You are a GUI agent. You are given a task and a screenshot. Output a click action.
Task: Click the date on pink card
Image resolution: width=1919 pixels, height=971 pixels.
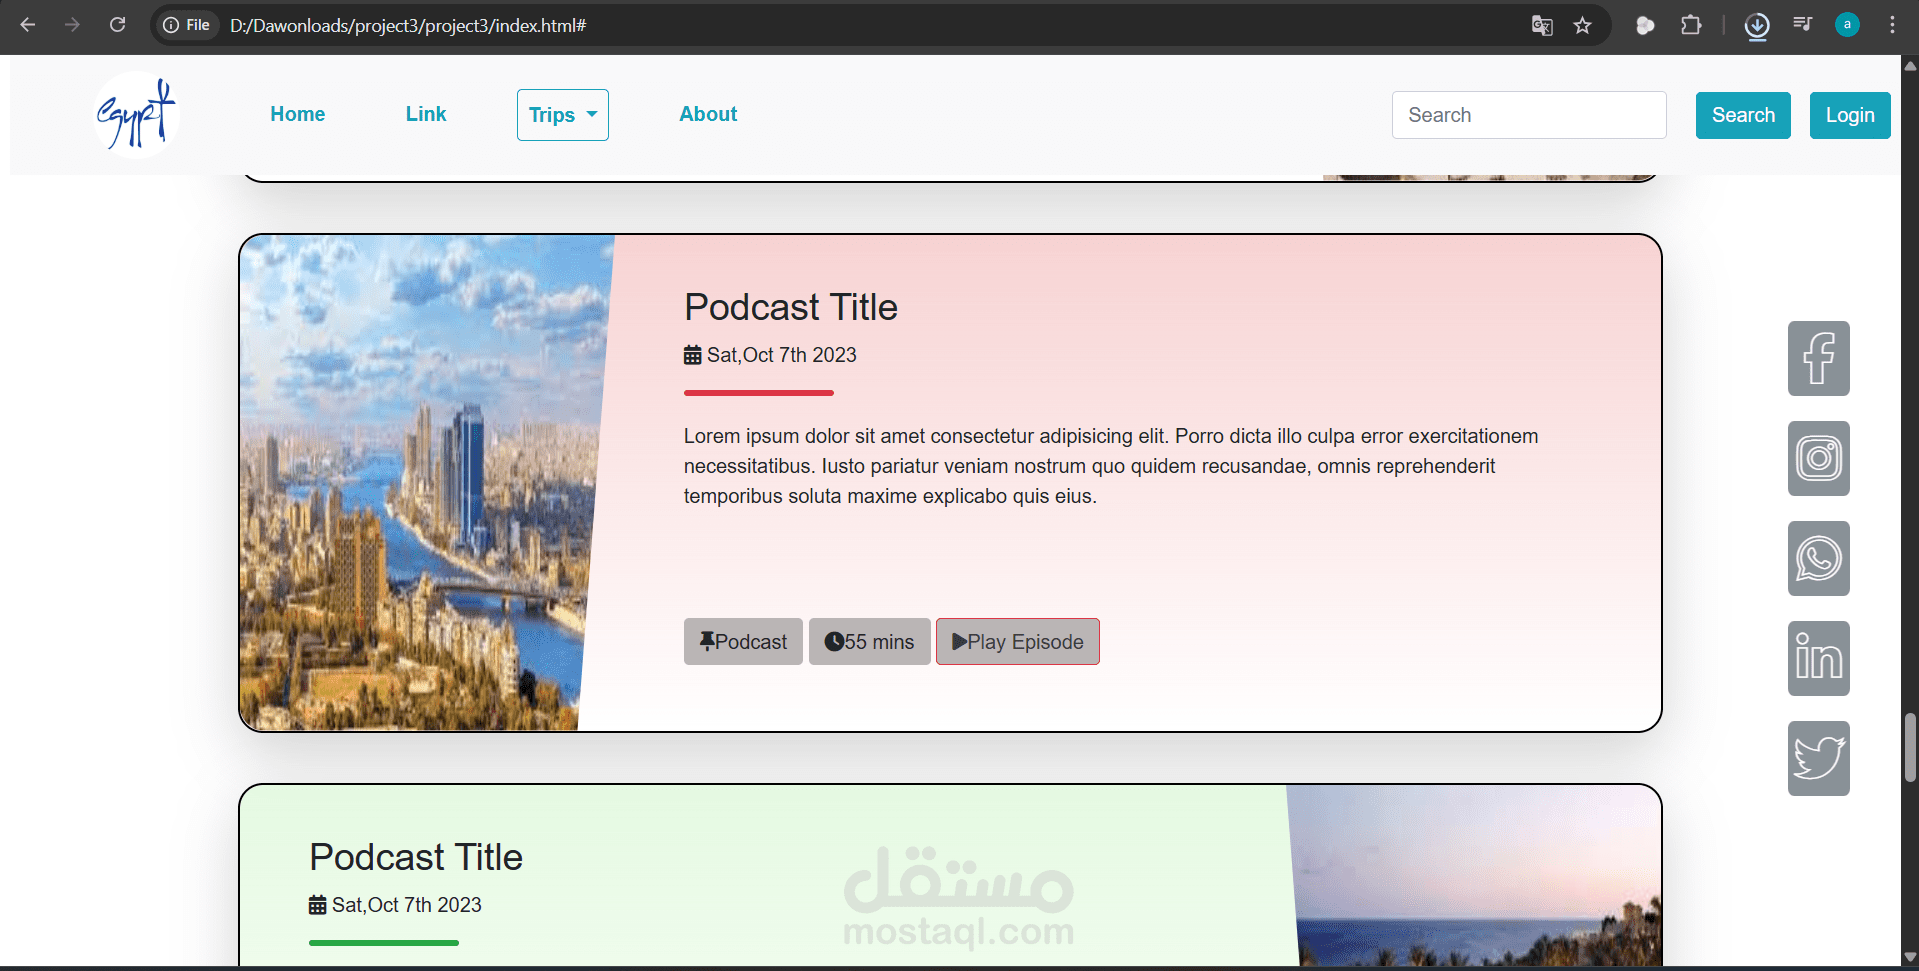click(770, 355)
